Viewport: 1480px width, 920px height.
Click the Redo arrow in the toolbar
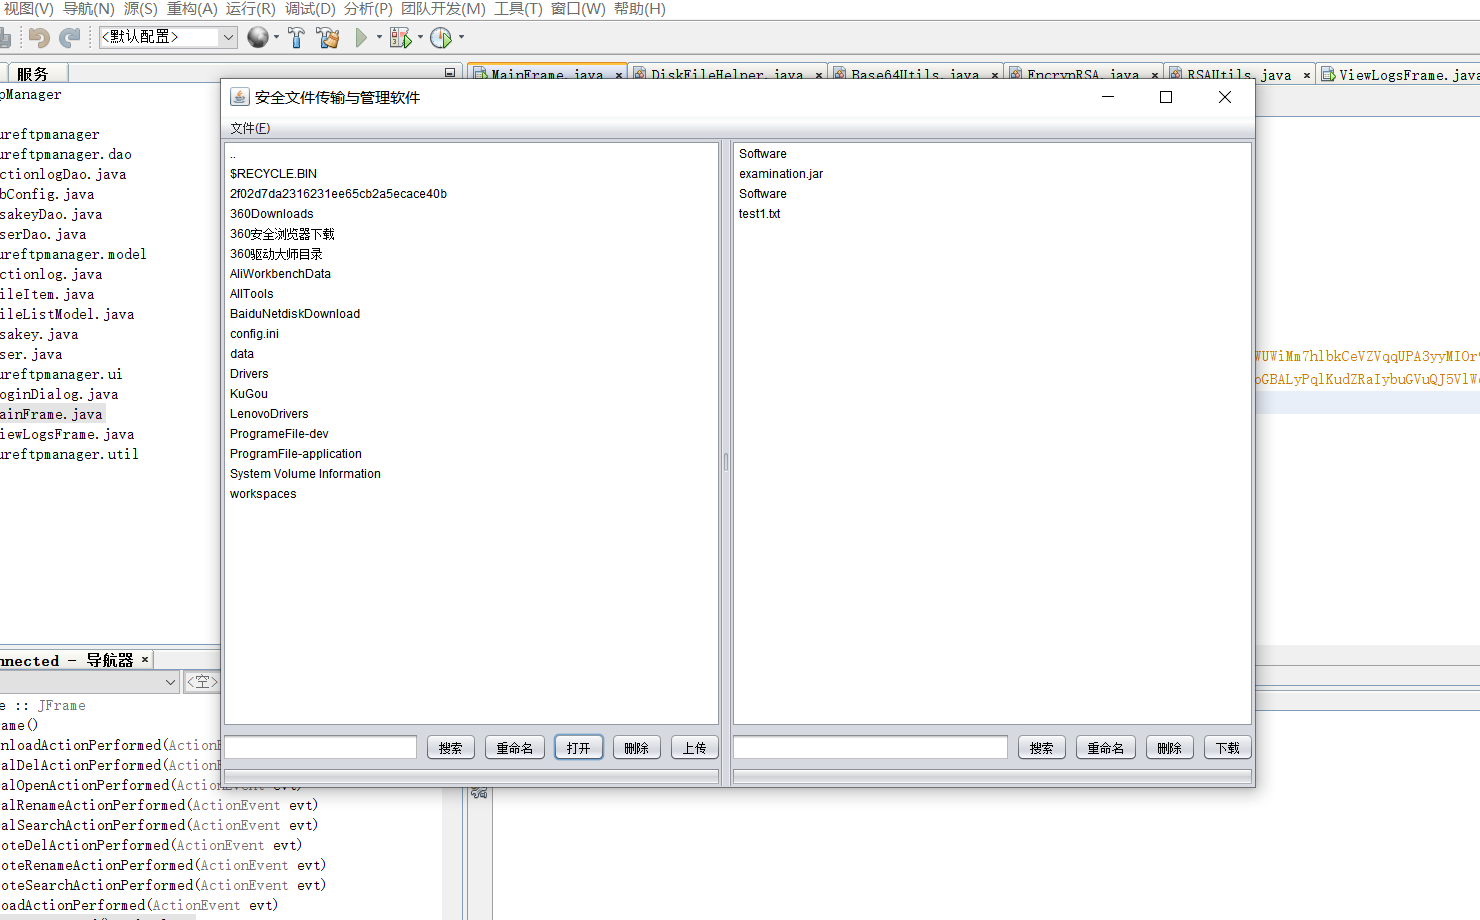(x=70, y=38)
